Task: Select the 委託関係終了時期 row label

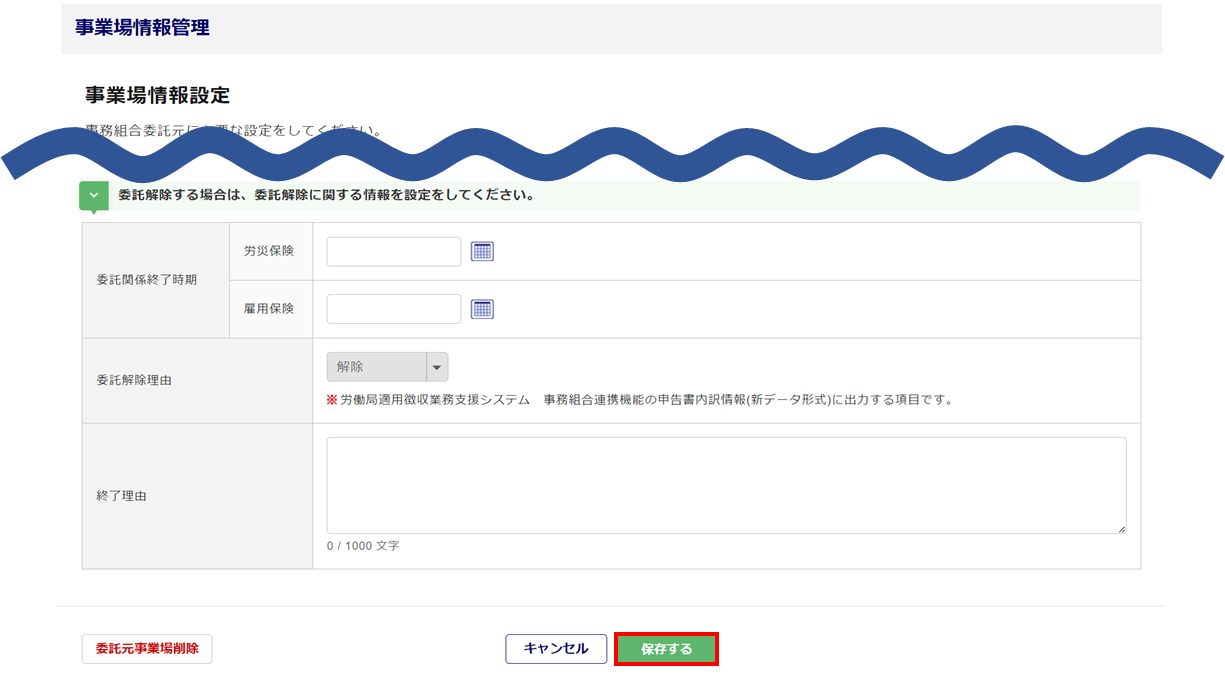Action: [147, 280]
